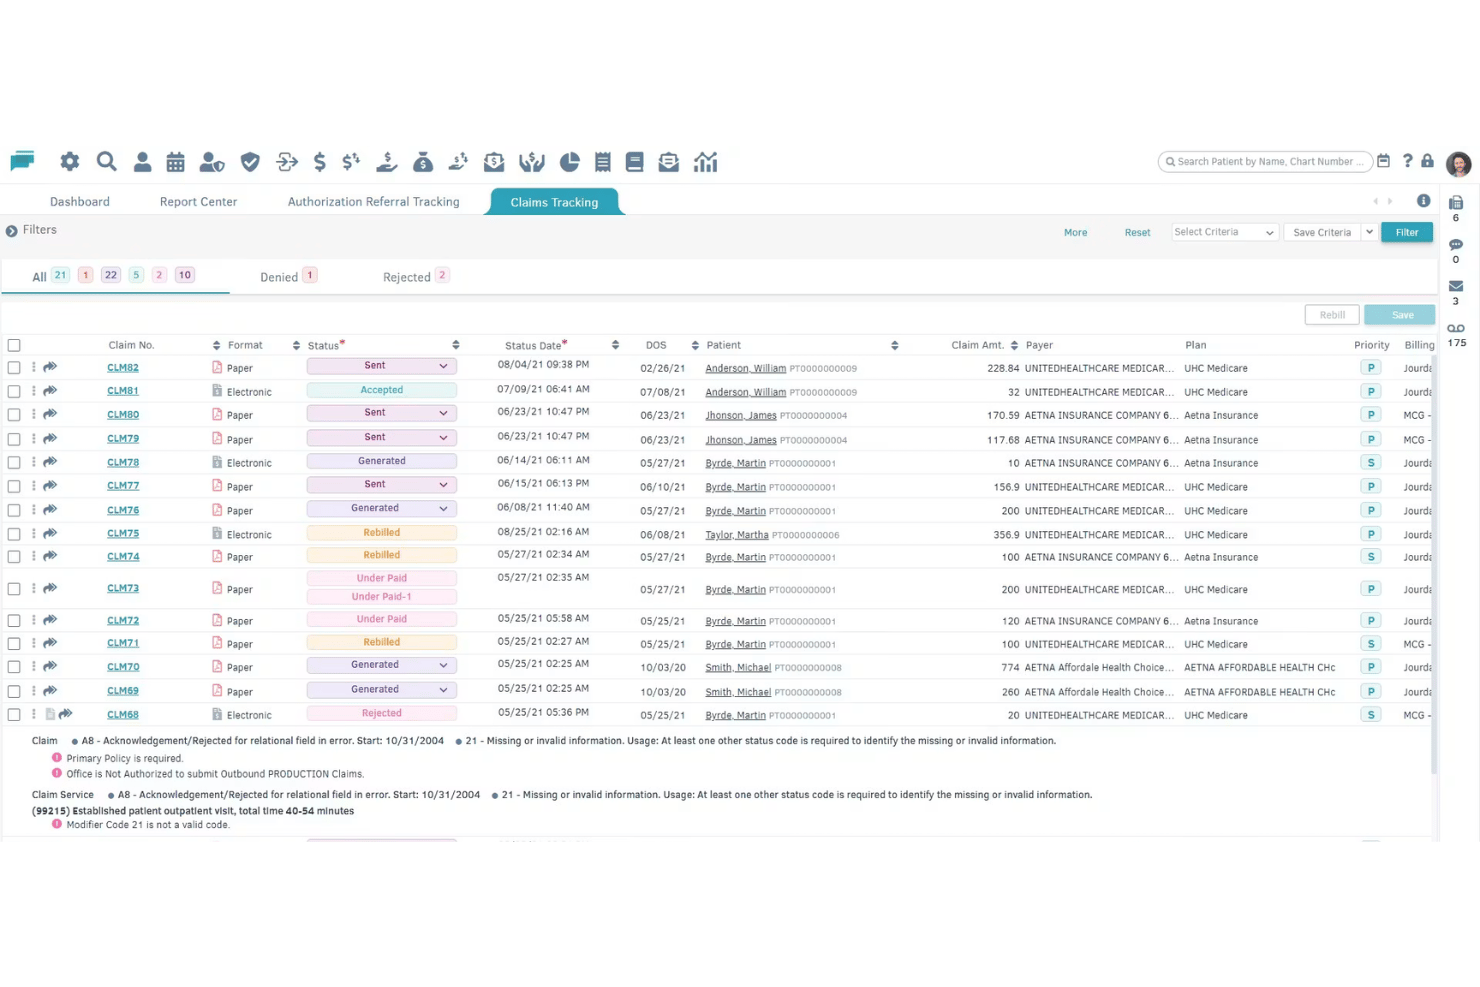Image resolution: width=1480 pixels, height=987 pixels.
Task: Click the pink badge showing 1 beside All
Action: [86, 275]
